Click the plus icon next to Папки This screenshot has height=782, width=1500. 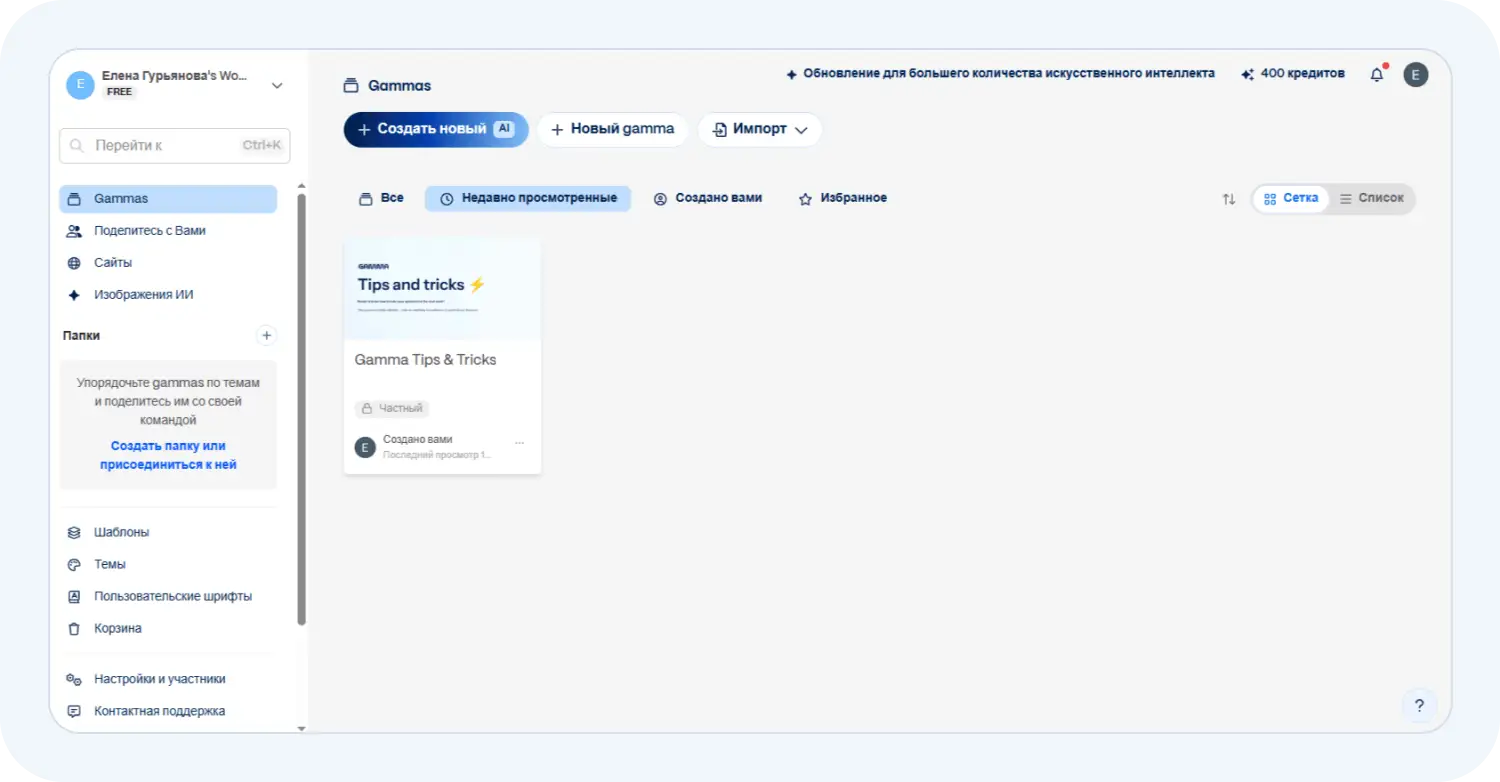pyautogui.click(x=267, y=335)
